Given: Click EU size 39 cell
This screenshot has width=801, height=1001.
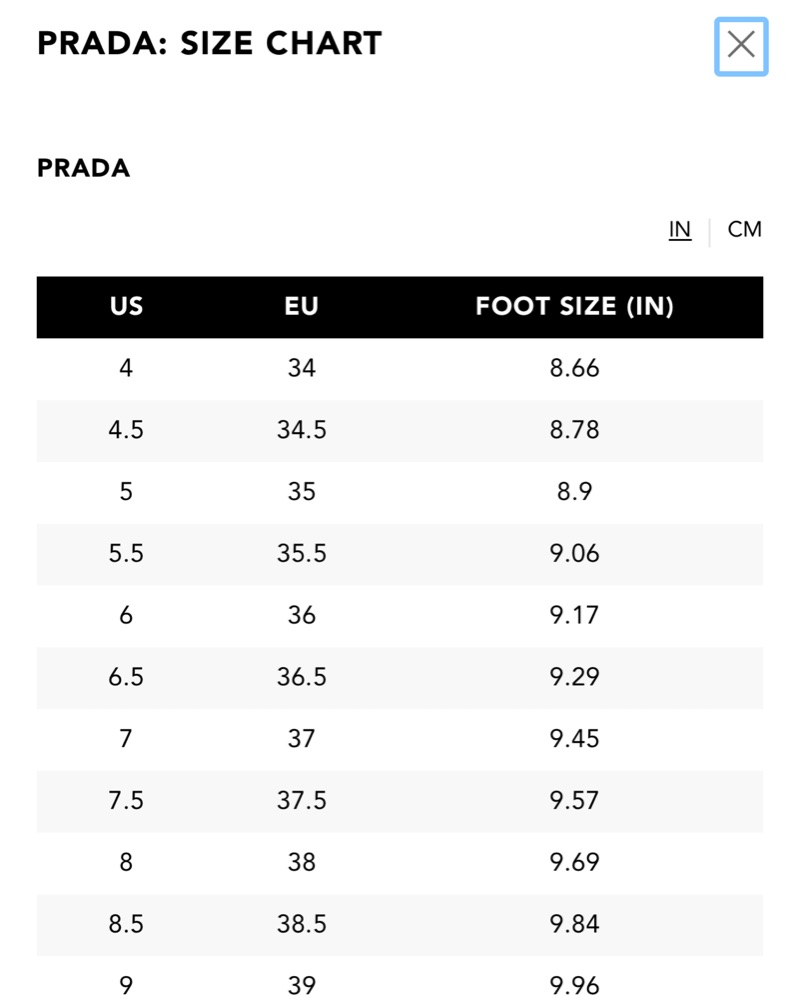Looking at the screenshot, I should 301,985.
